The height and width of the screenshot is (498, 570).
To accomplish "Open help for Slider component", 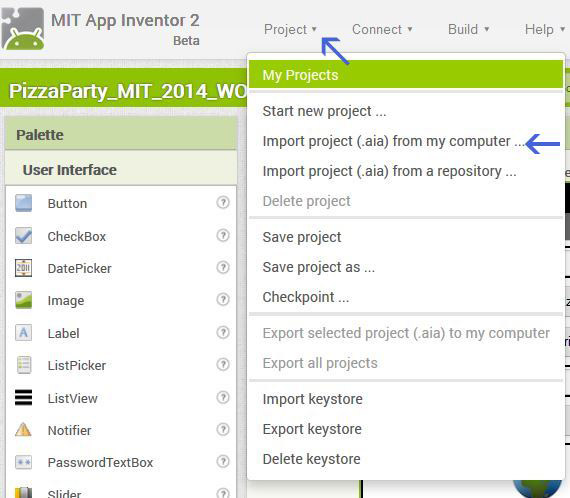I will [x=223, y=493].
